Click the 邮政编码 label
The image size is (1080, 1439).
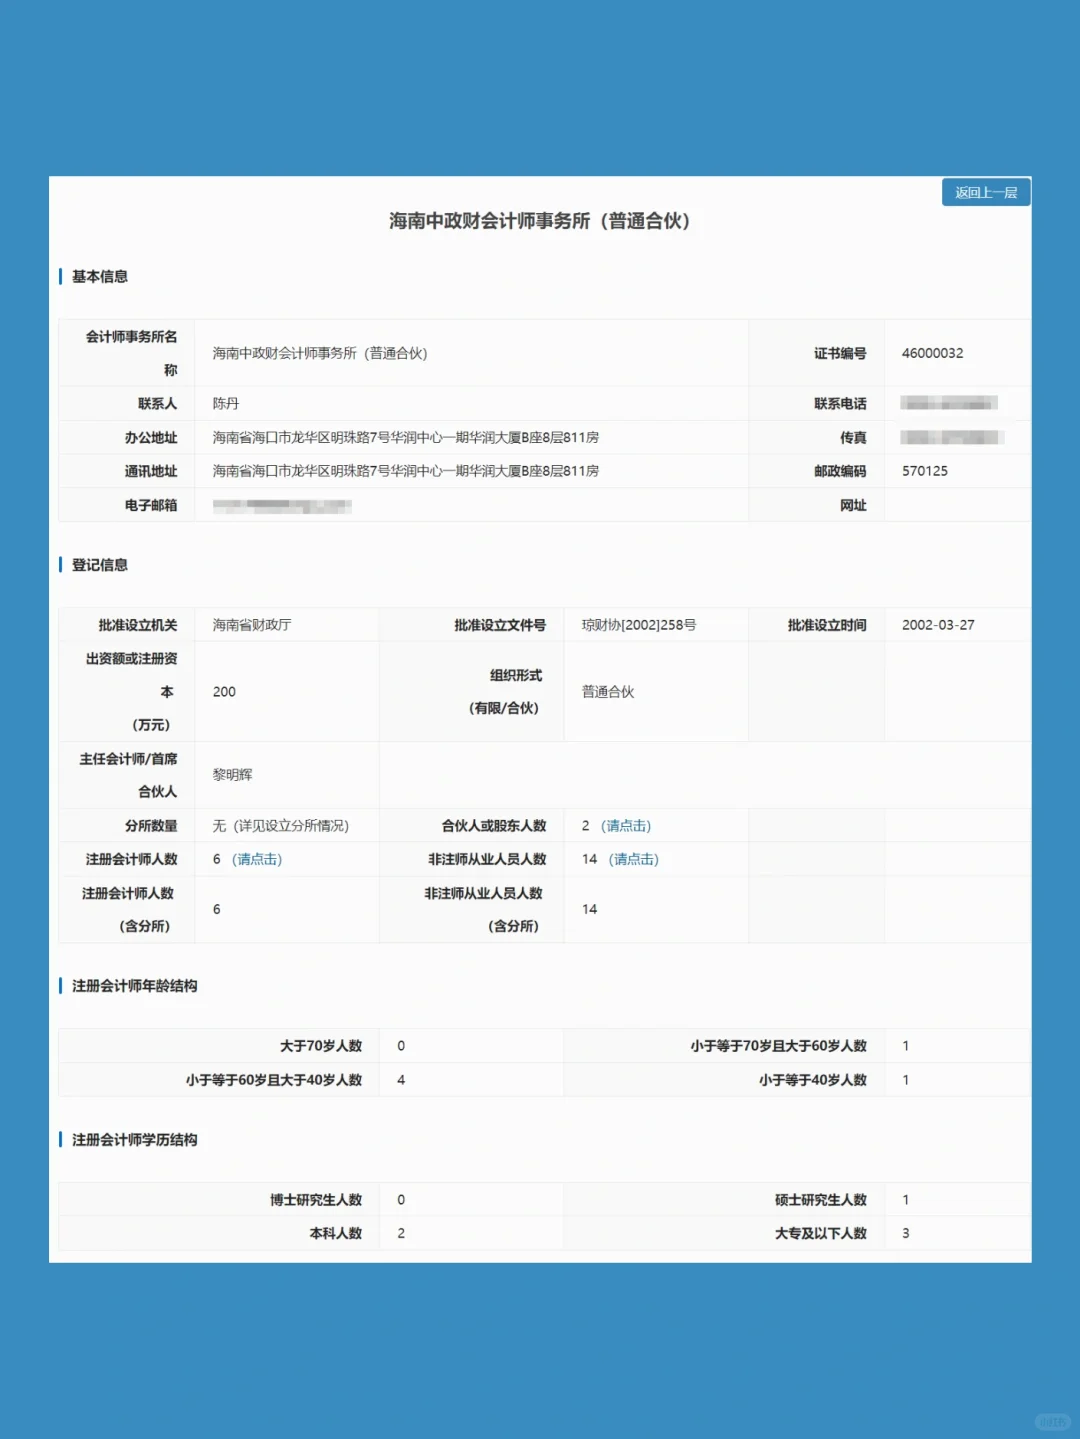[x=840, y=471]
